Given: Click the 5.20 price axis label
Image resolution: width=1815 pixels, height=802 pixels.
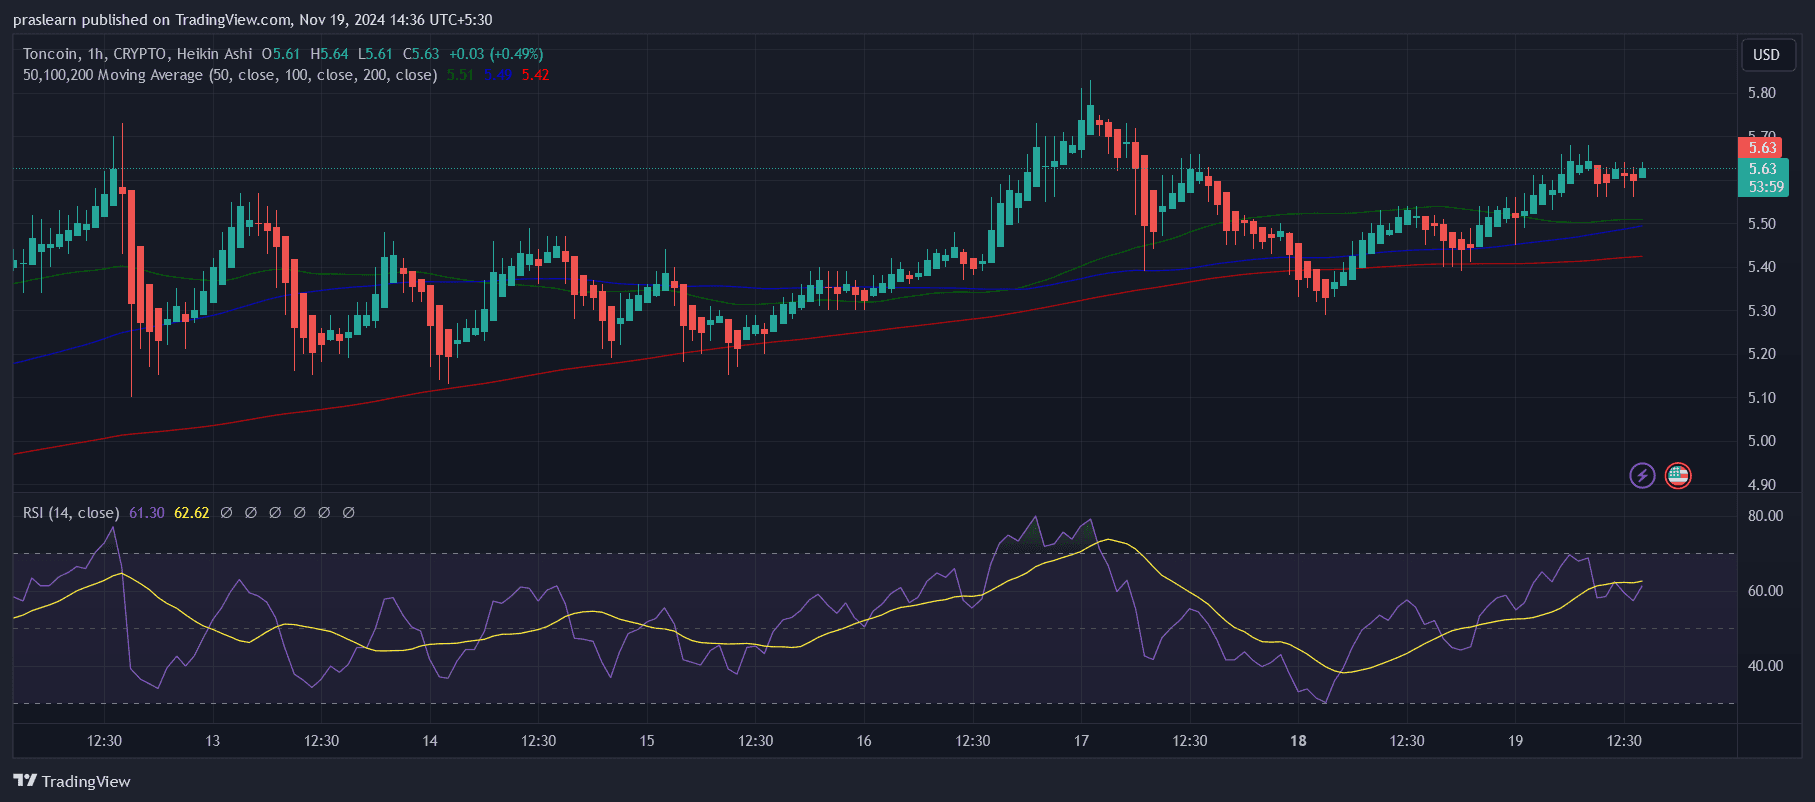Looking at the screenshot, I should point(1761,354).
